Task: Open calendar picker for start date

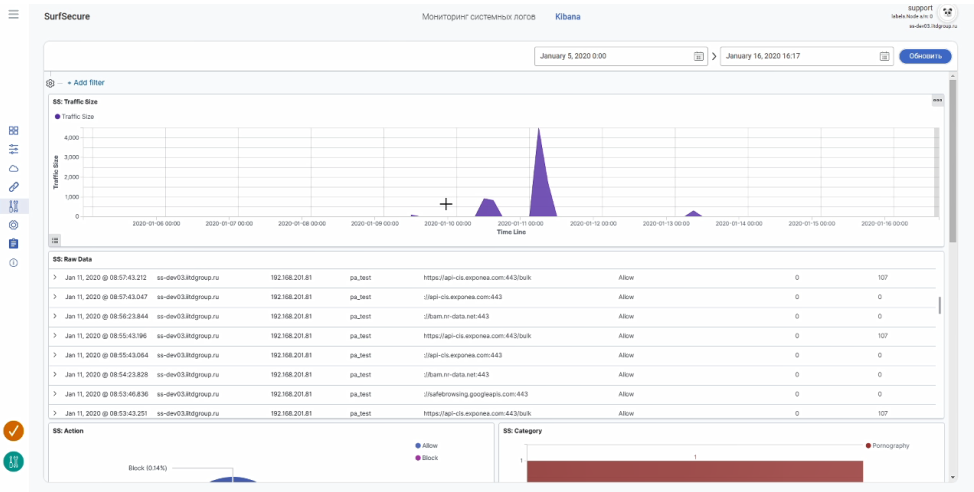Action: tap(699, 57)
